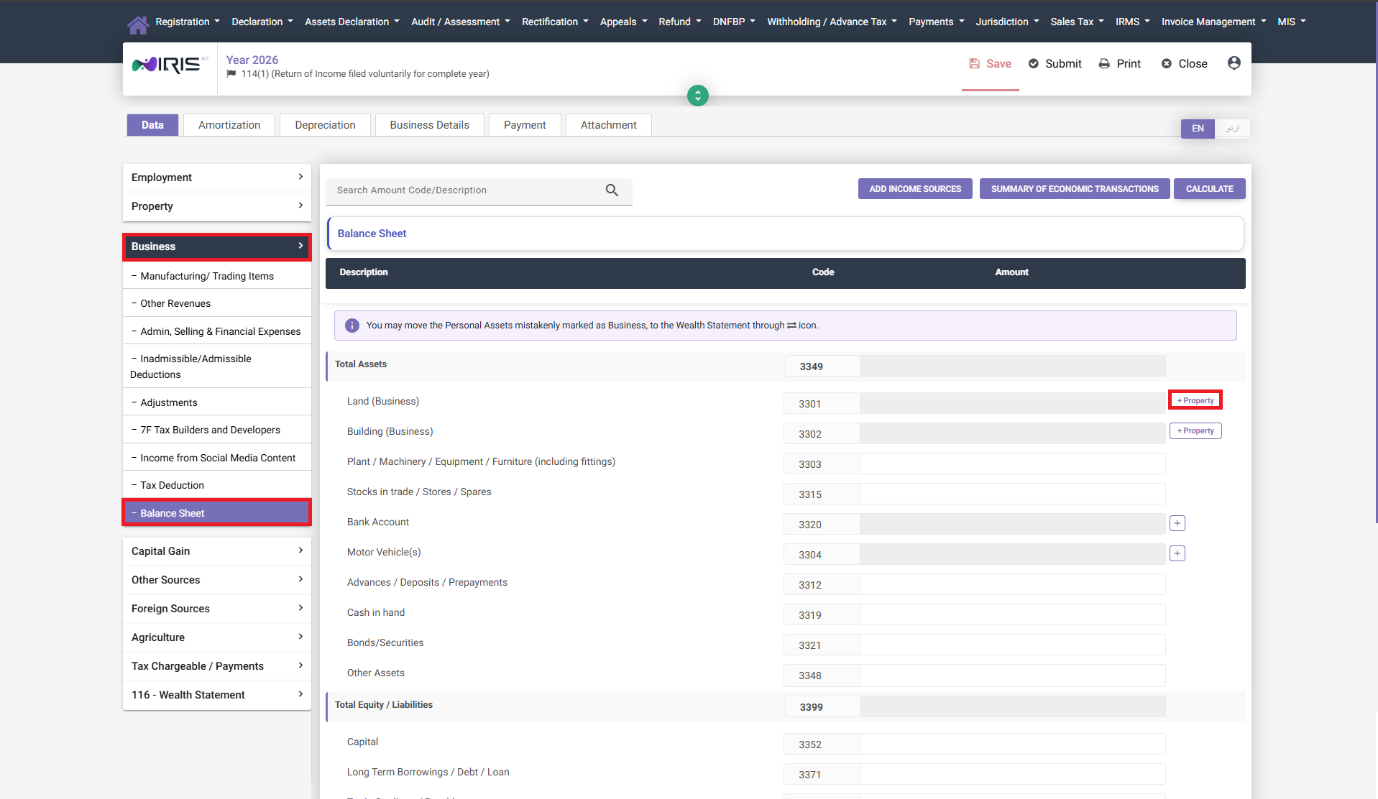Click the IRIS logo

tap(169, 64)
